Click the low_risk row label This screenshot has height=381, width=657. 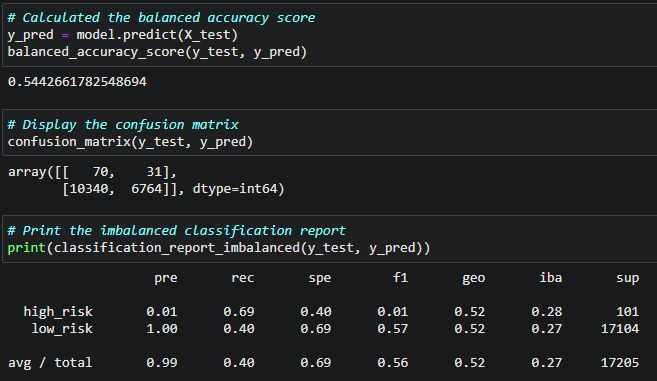tap(62, 329)
